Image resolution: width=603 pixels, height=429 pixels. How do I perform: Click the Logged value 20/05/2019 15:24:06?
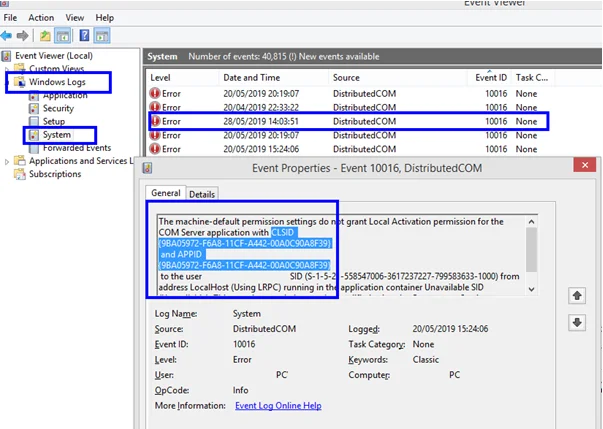tap(450, 329)
